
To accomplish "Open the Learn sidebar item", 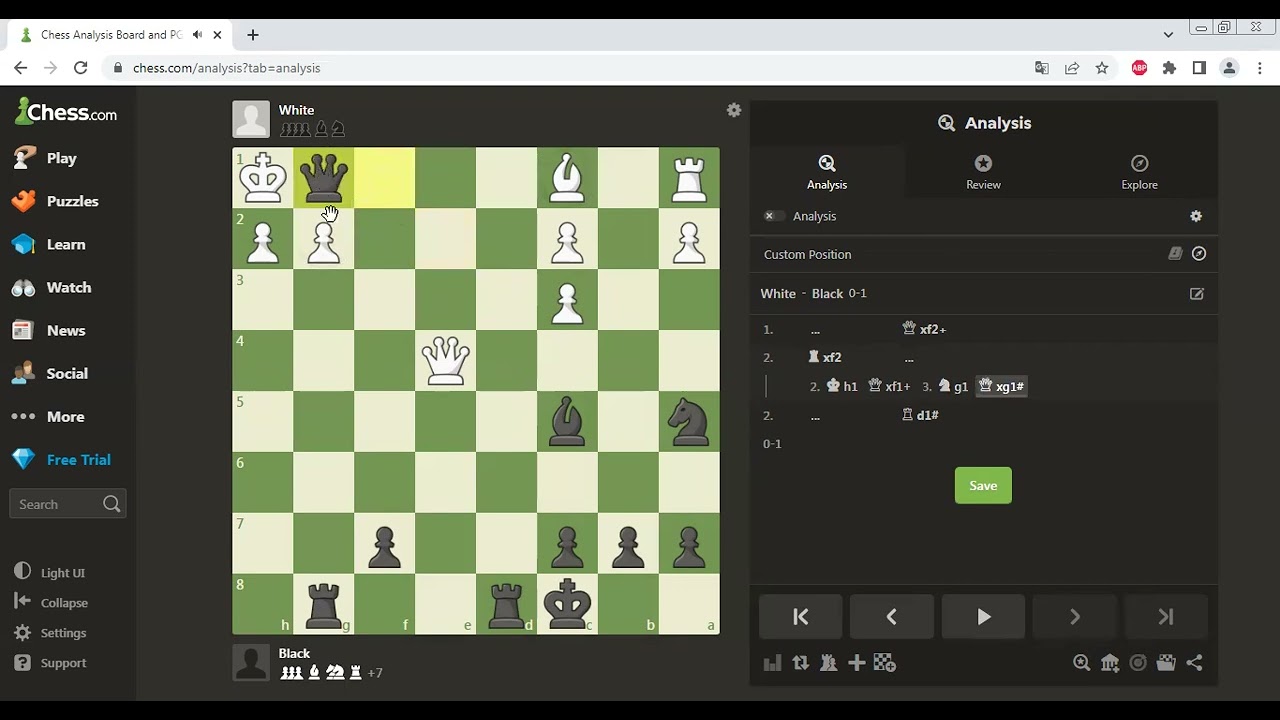I will point(49,244).
